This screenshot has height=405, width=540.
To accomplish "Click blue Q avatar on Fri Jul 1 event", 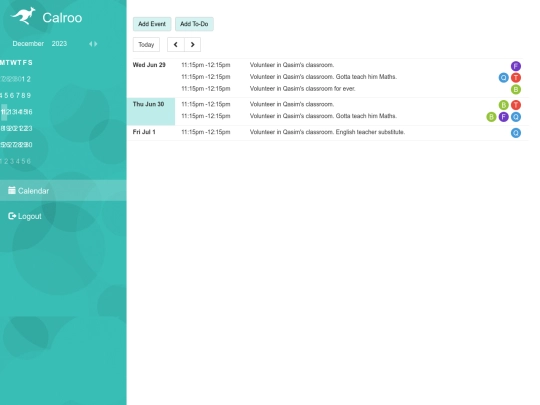I will (516, 133).
